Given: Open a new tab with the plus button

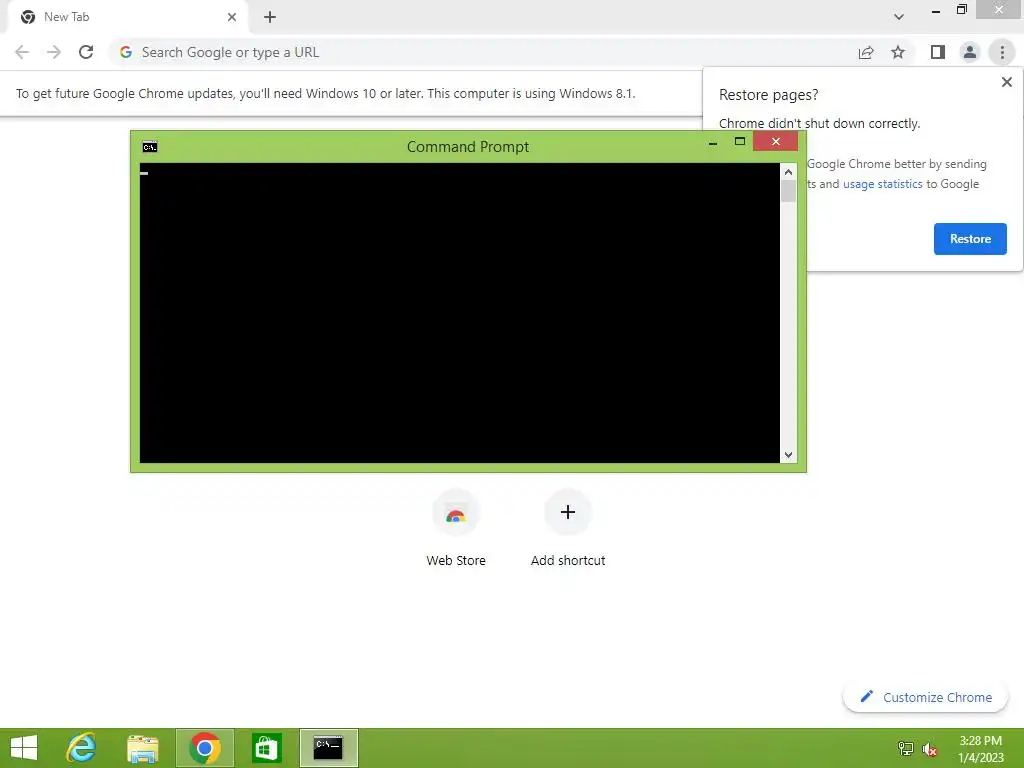Looking at the screenshot, I should pyautogui.click(x=270, y=17).
